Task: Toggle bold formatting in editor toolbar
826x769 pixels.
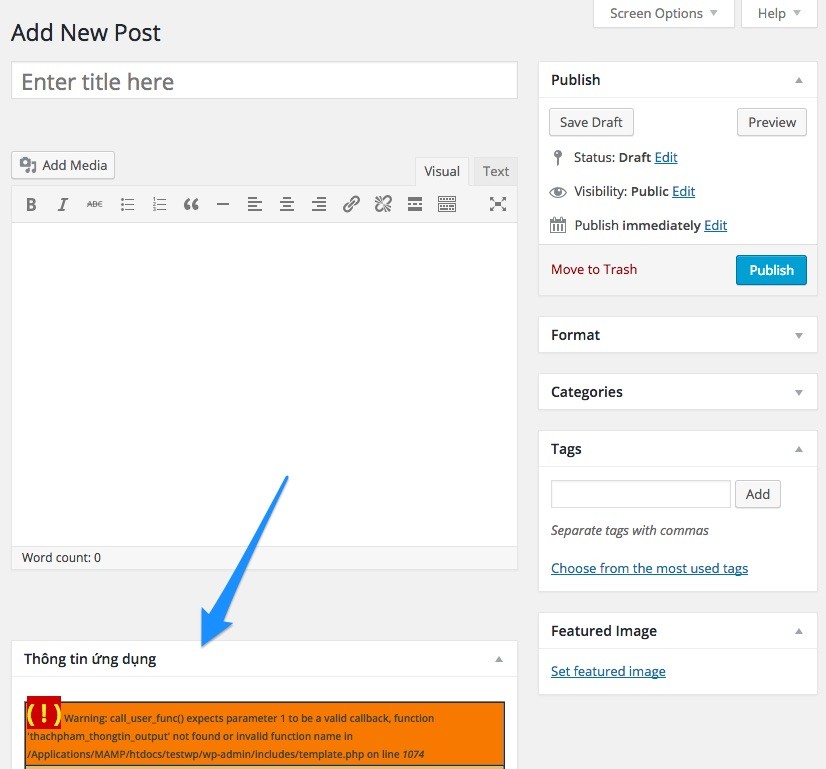Action: click(31, 204)
